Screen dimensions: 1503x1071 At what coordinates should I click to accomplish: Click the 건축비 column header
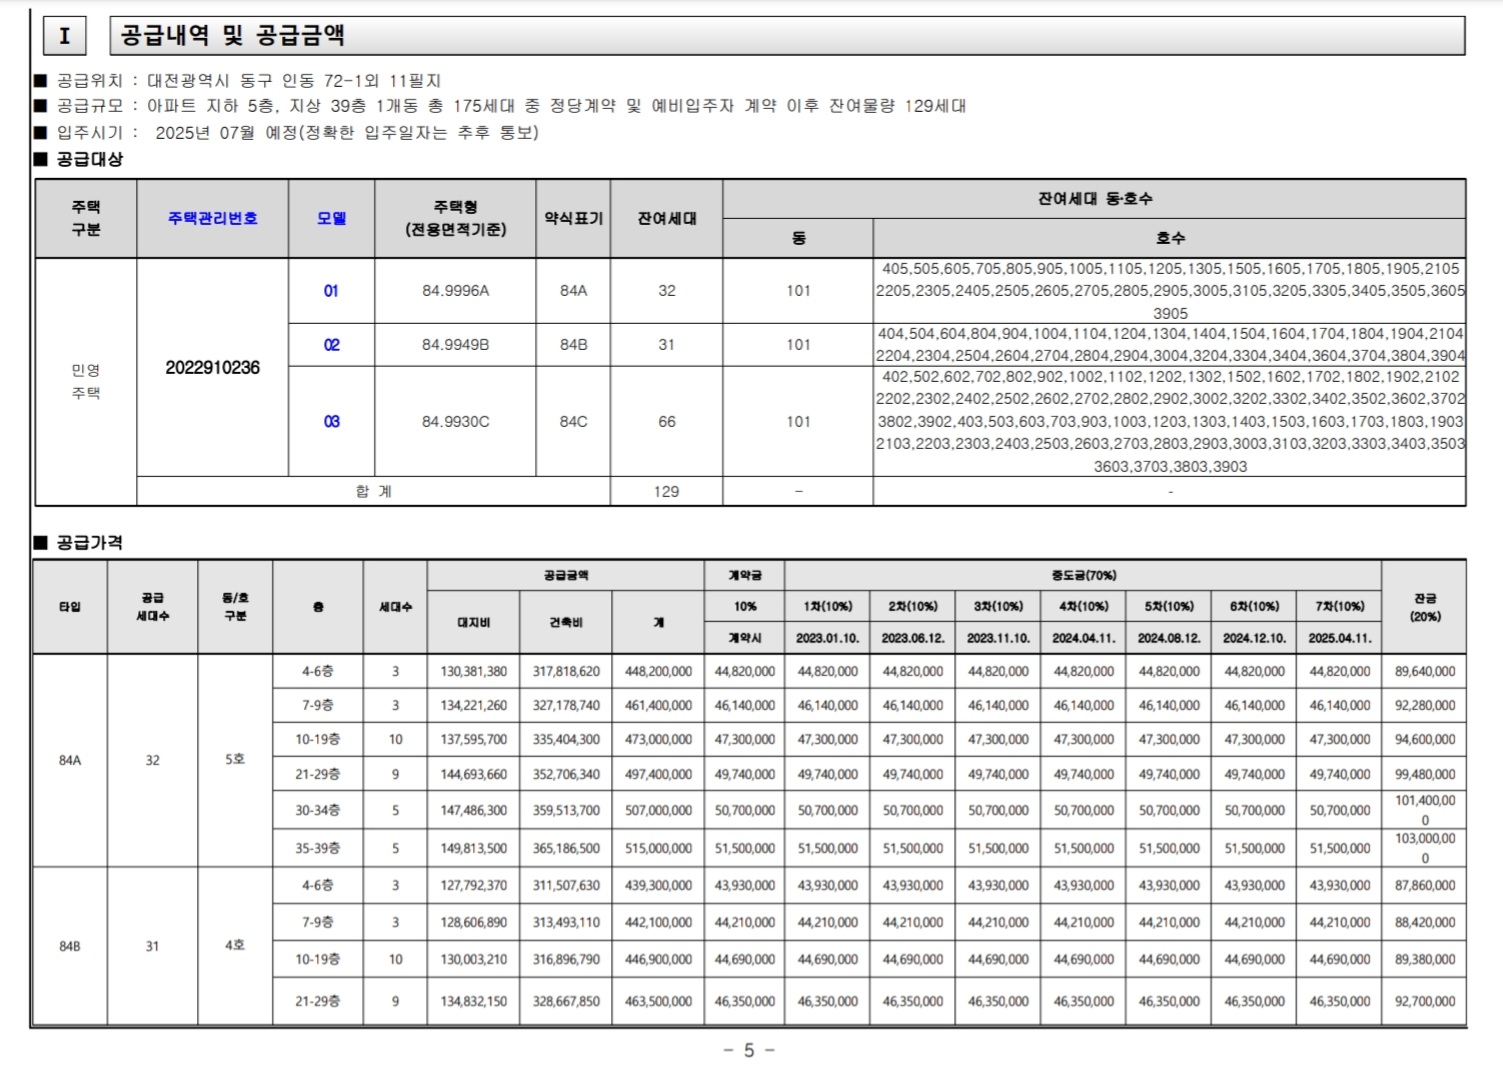[x=565, y=622]
